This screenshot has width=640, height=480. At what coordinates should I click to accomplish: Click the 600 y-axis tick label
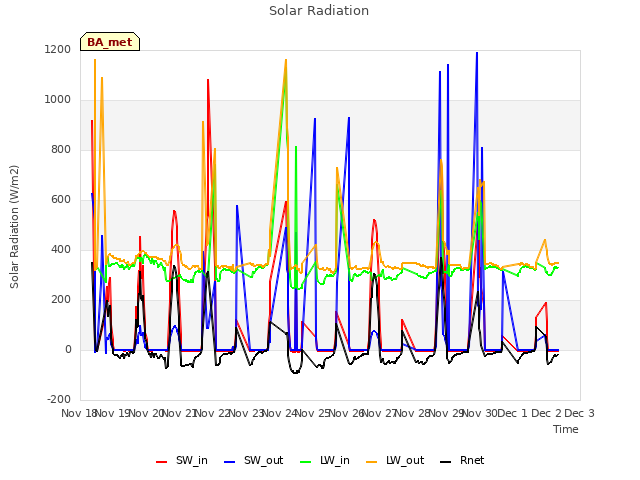[61, 200]
